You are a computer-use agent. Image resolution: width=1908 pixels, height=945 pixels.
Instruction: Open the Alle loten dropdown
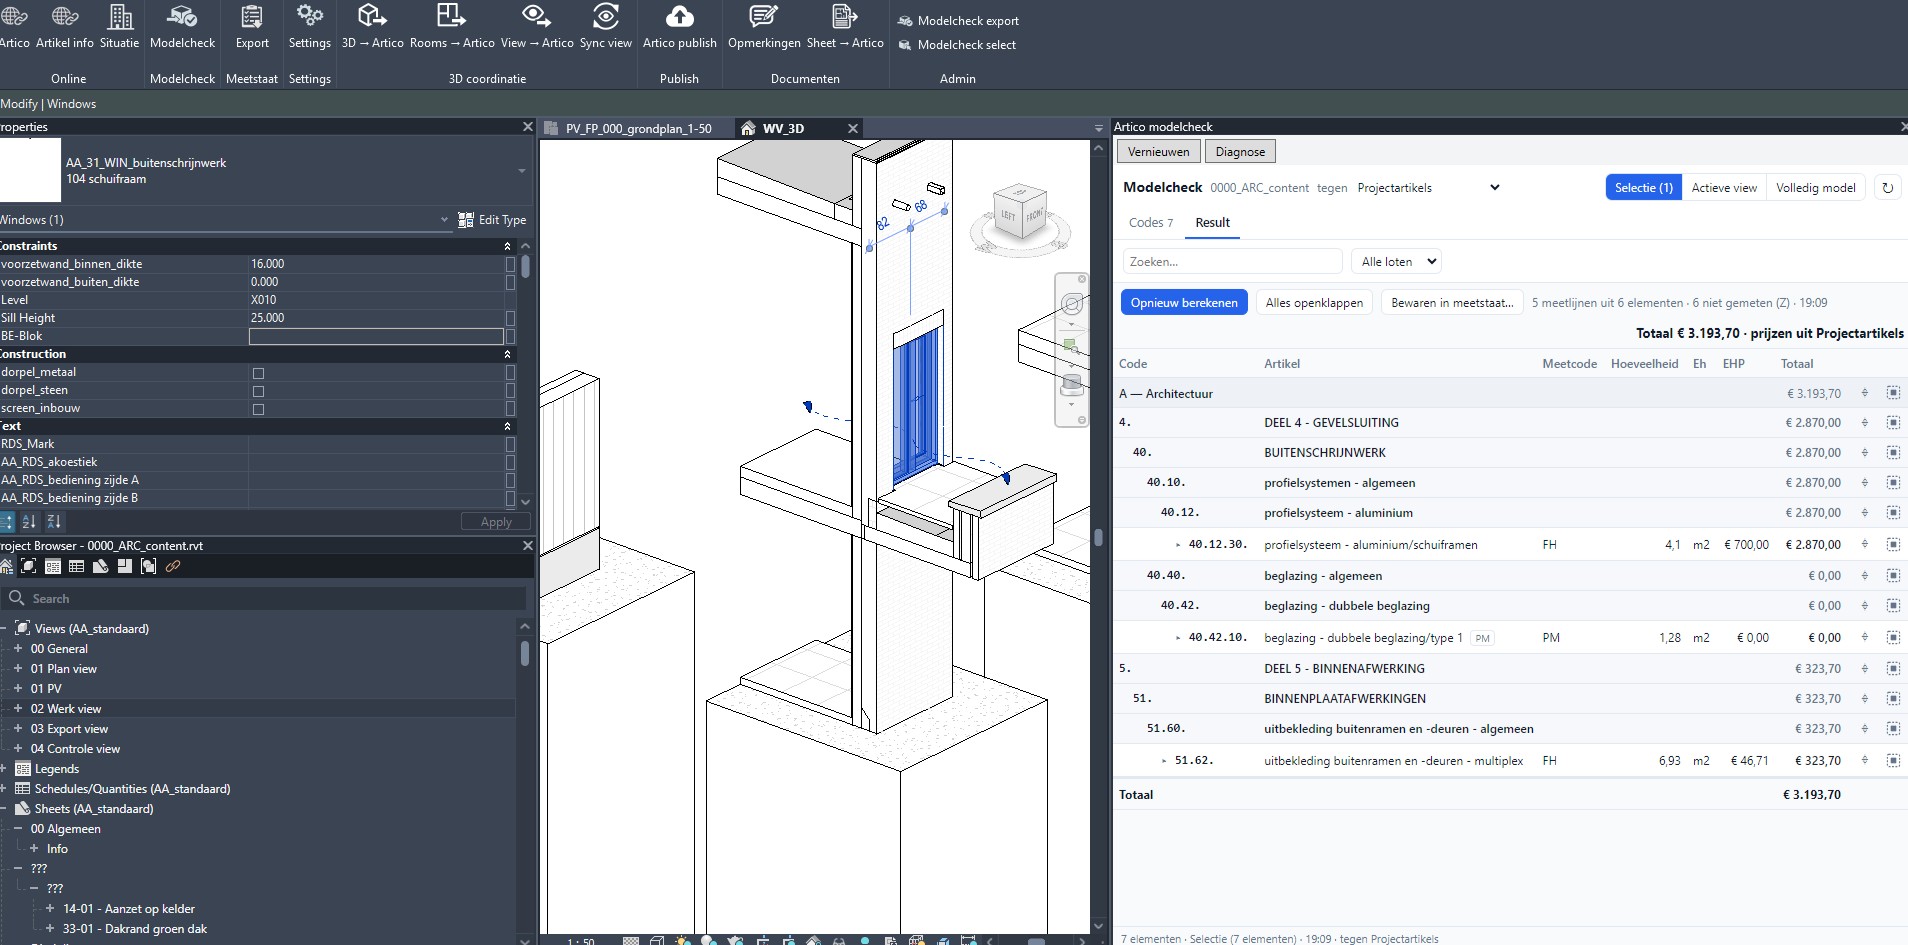pyautogui.click(x=1396, y=261)
